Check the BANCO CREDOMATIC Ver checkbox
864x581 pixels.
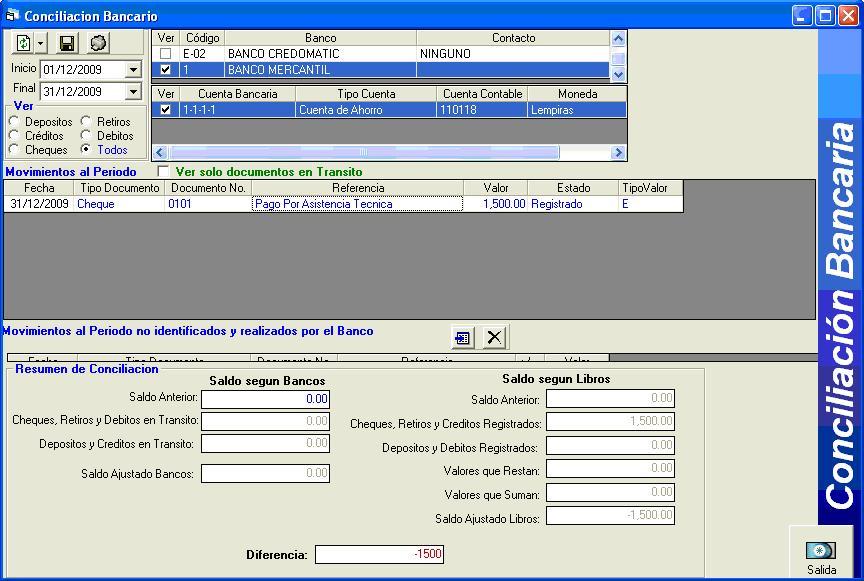(165, 53)
